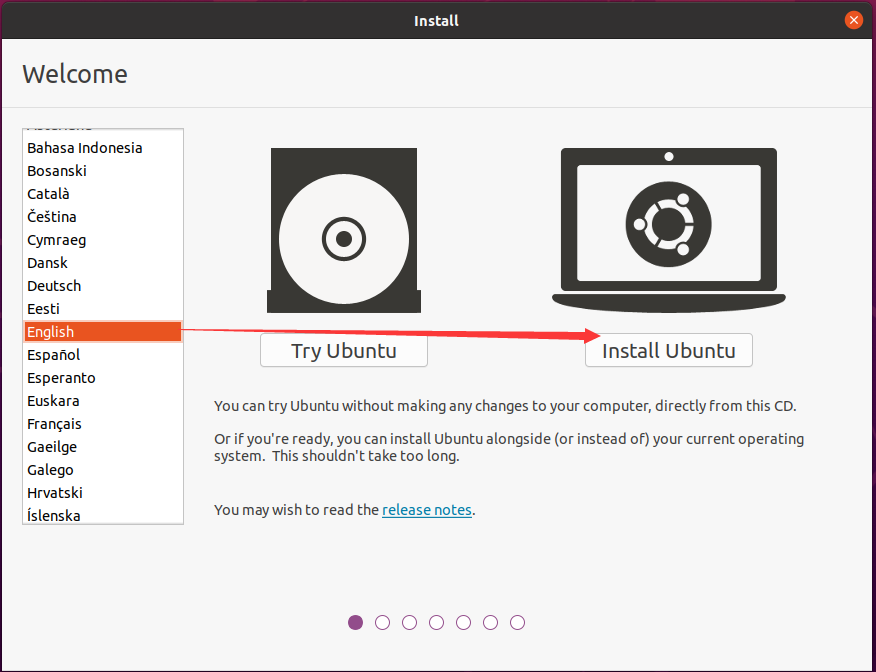The image size is (876, 672).
Task: Close the Install window
Action: [x=853, y=21]
